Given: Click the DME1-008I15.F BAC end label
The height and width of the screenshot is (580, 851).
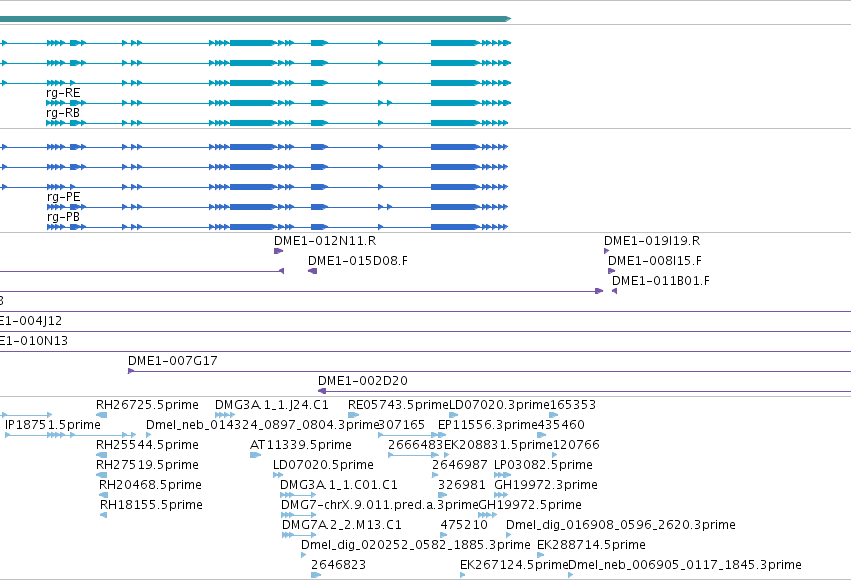Looking at the screenshot, I should pyautogui.click(x=655, y=261).
